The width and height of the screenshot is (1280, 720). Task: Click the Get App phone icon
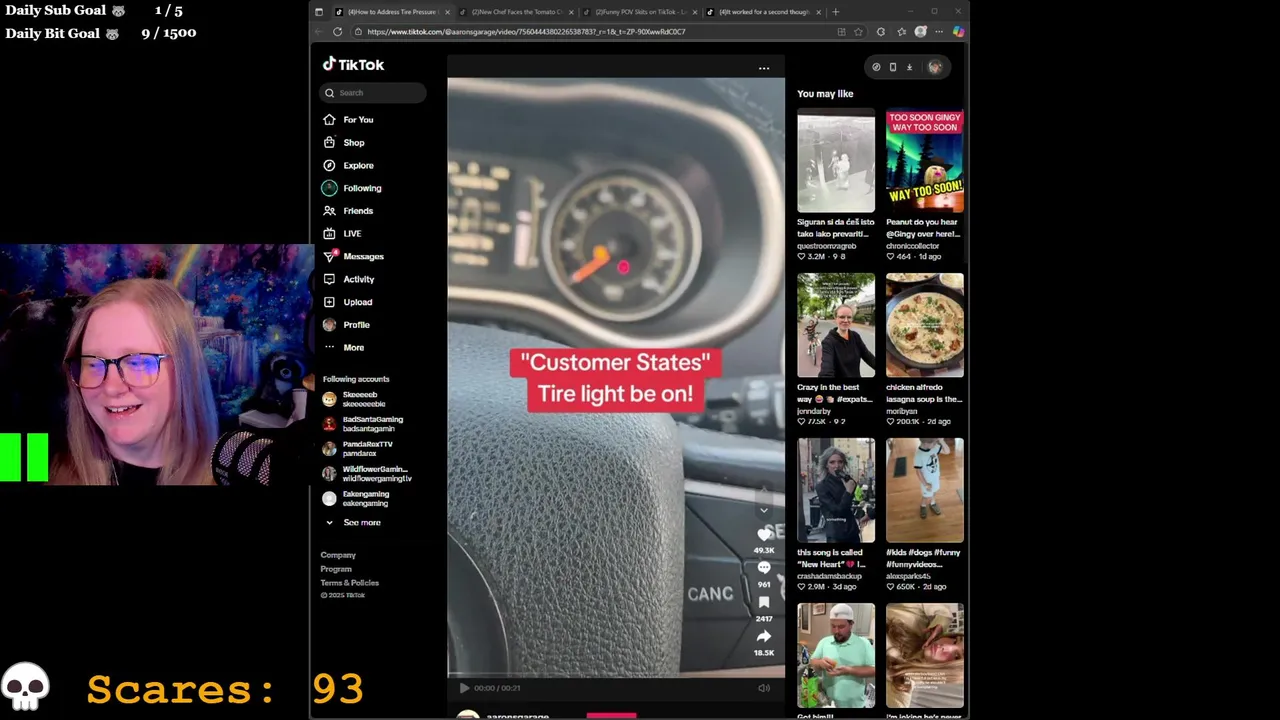click(893, 67)
